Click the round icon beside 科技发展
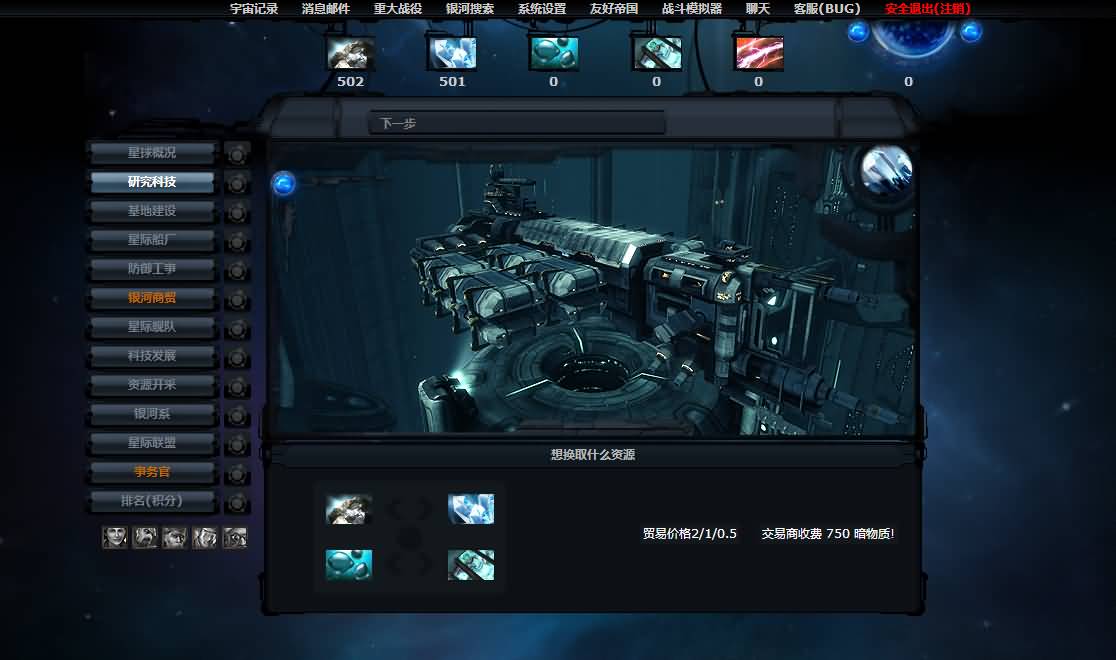The height and width of the screenshot is (660, 1116). click(x=237, y=357)
